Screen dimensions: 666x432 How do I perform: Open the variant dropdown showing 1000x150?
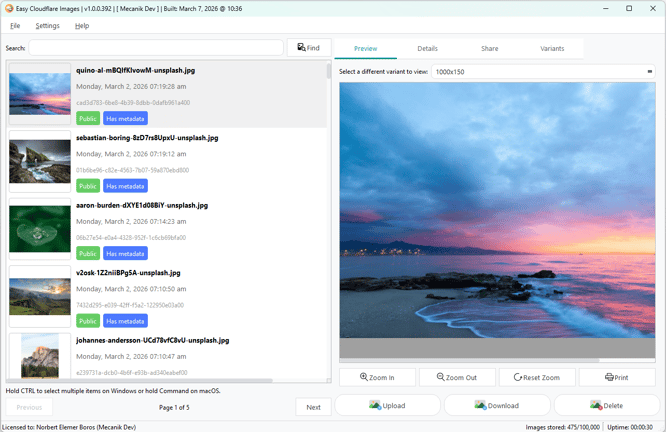pos(543,72)
